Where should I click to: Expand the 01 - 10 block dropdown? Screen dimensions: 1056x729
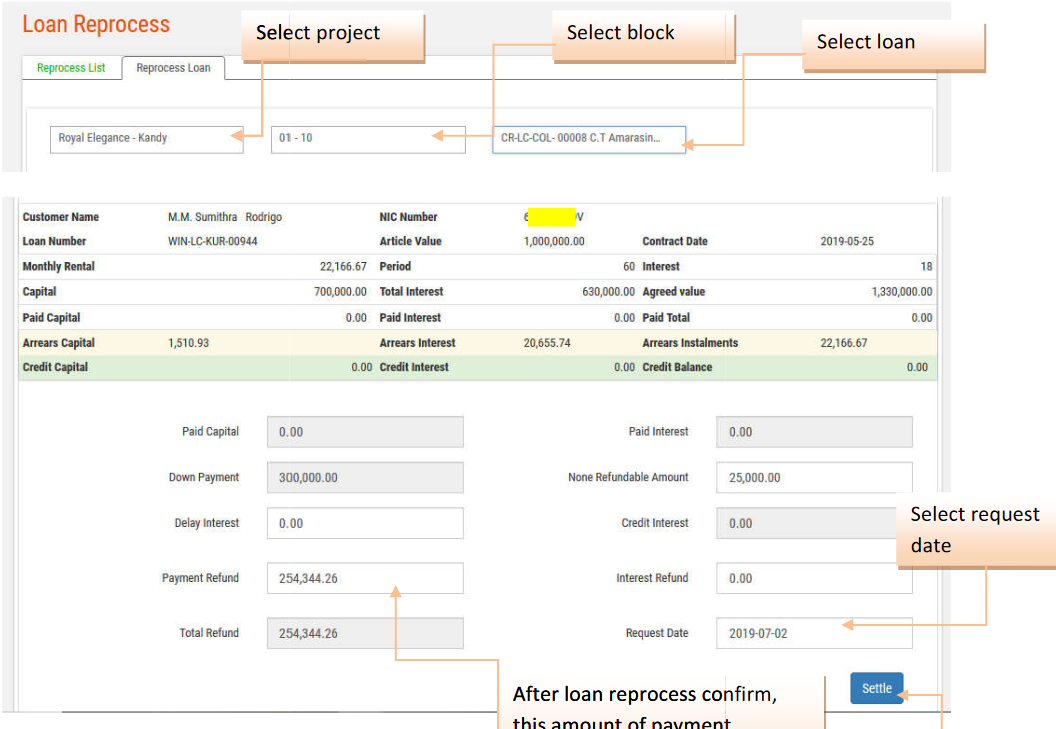point(367,138)
